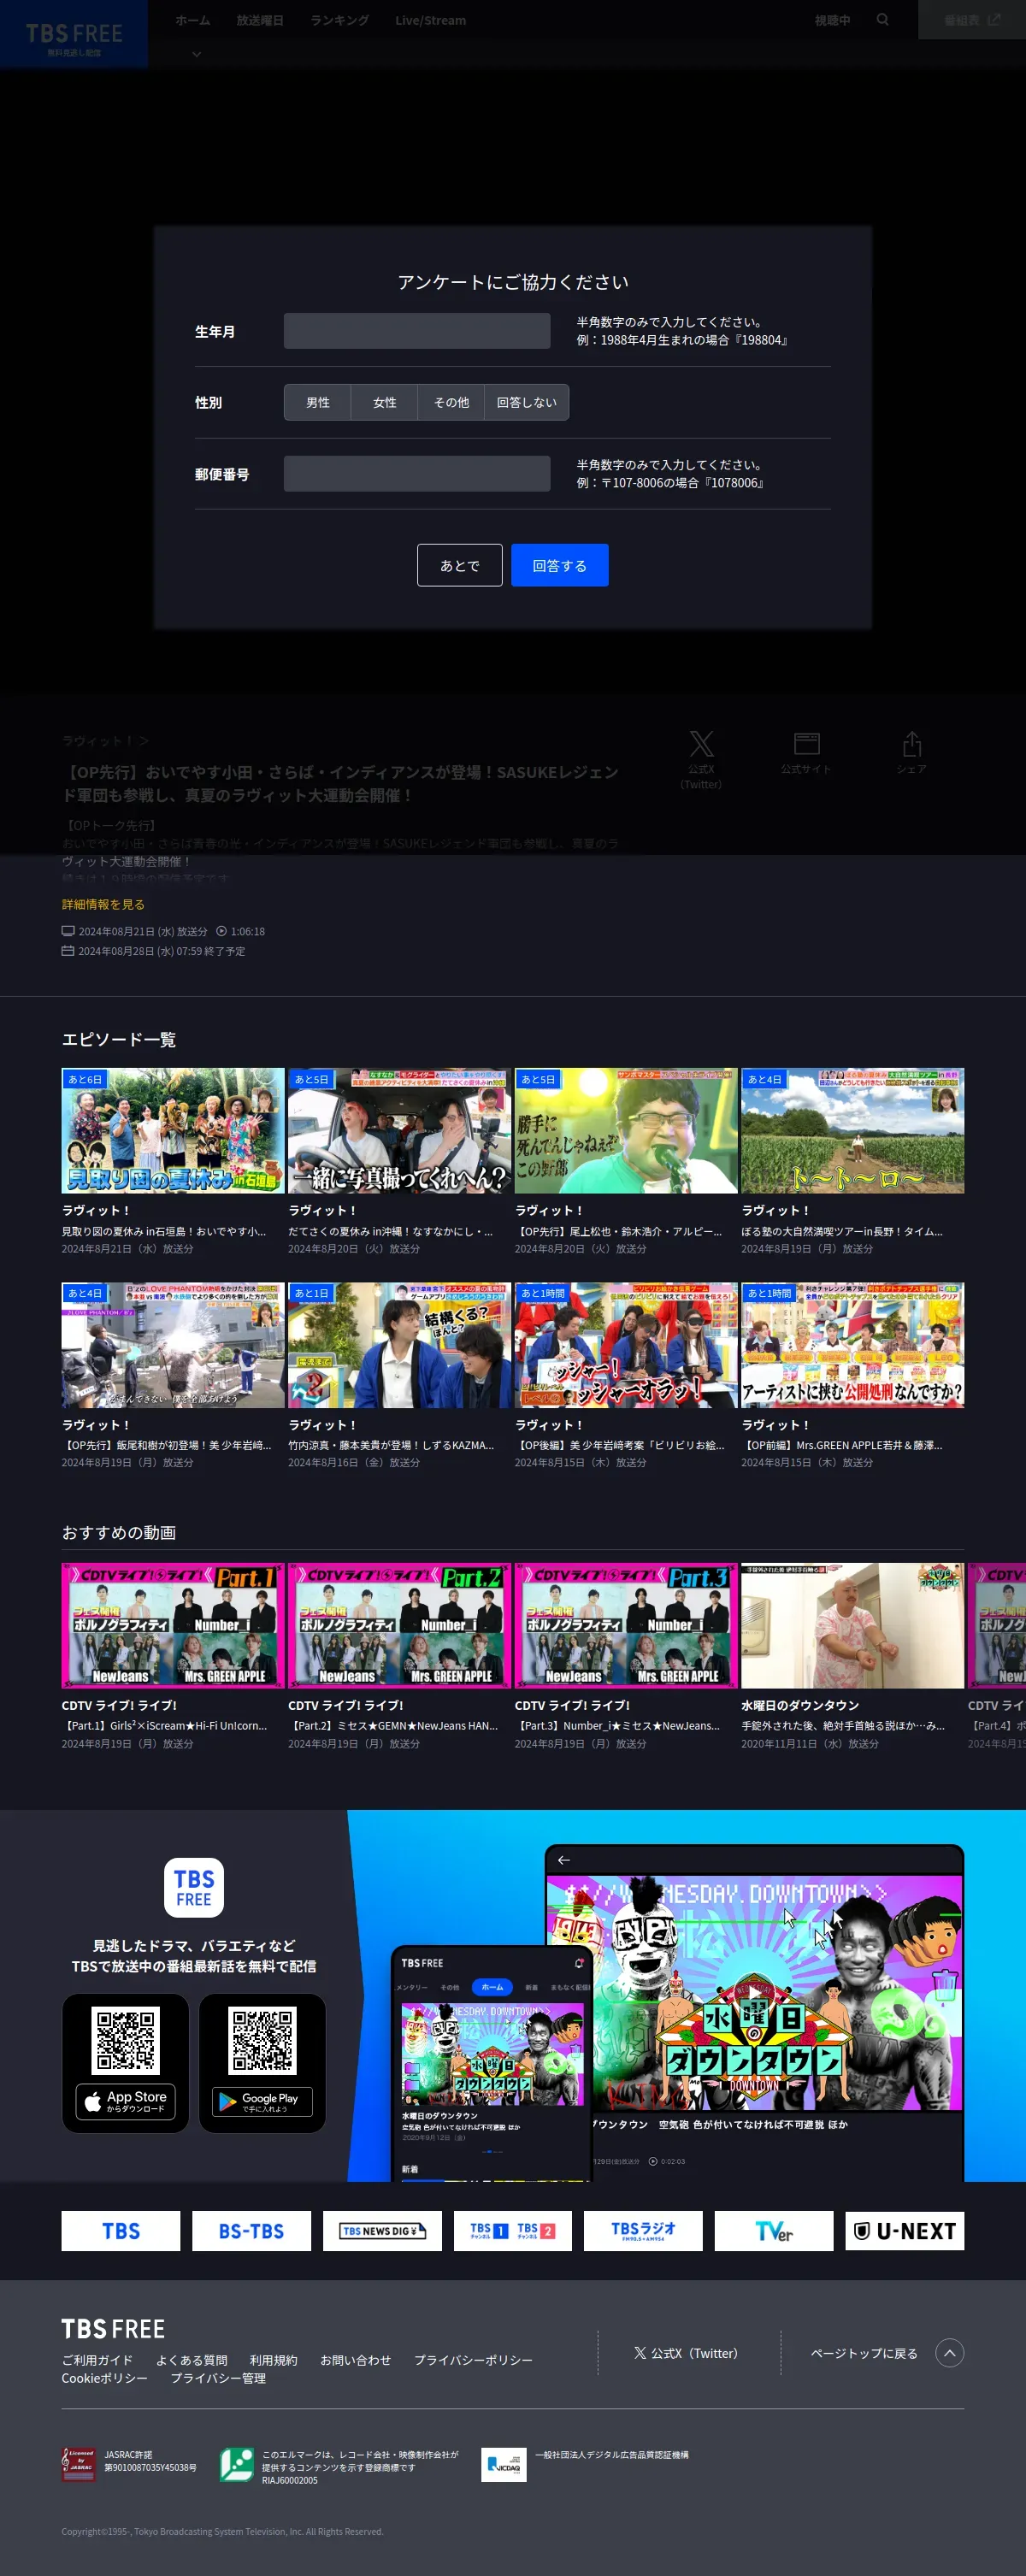Focus the 生年月 input field
Screen dimensions: 1026x2576
(x=417, y=331)
